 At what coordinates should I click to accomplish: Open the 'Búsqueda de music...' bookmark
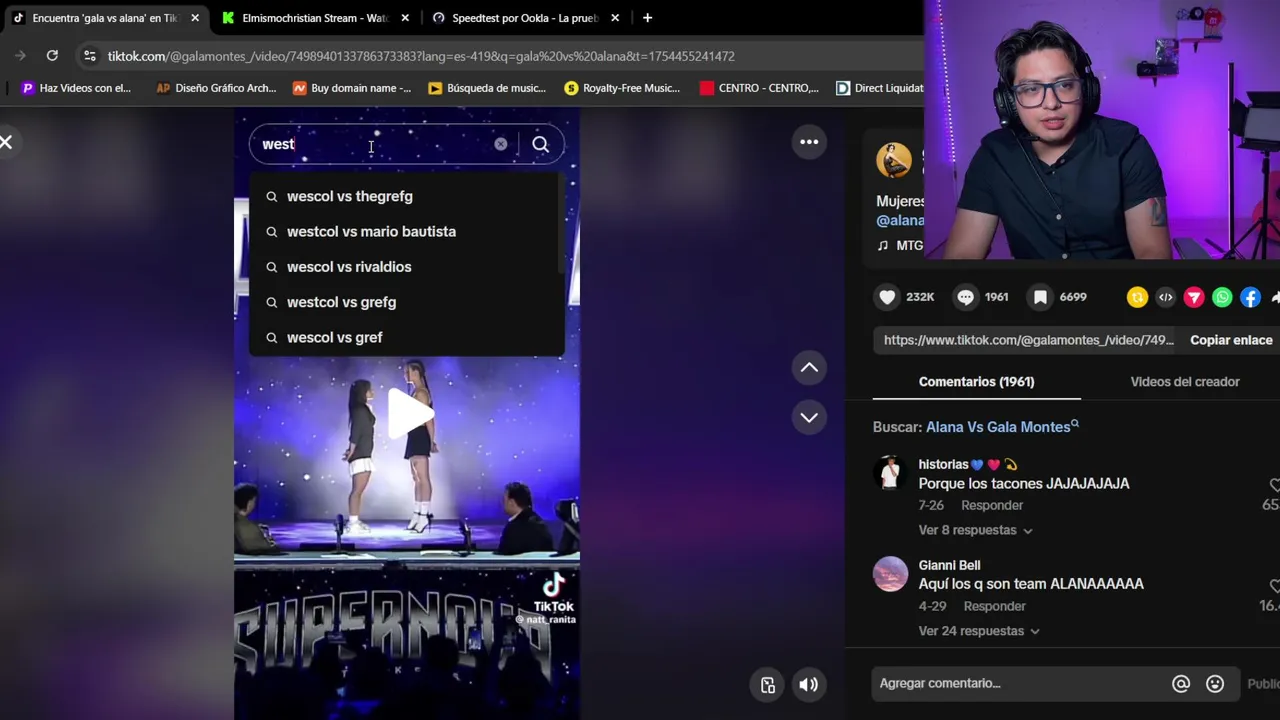[486, 88]
